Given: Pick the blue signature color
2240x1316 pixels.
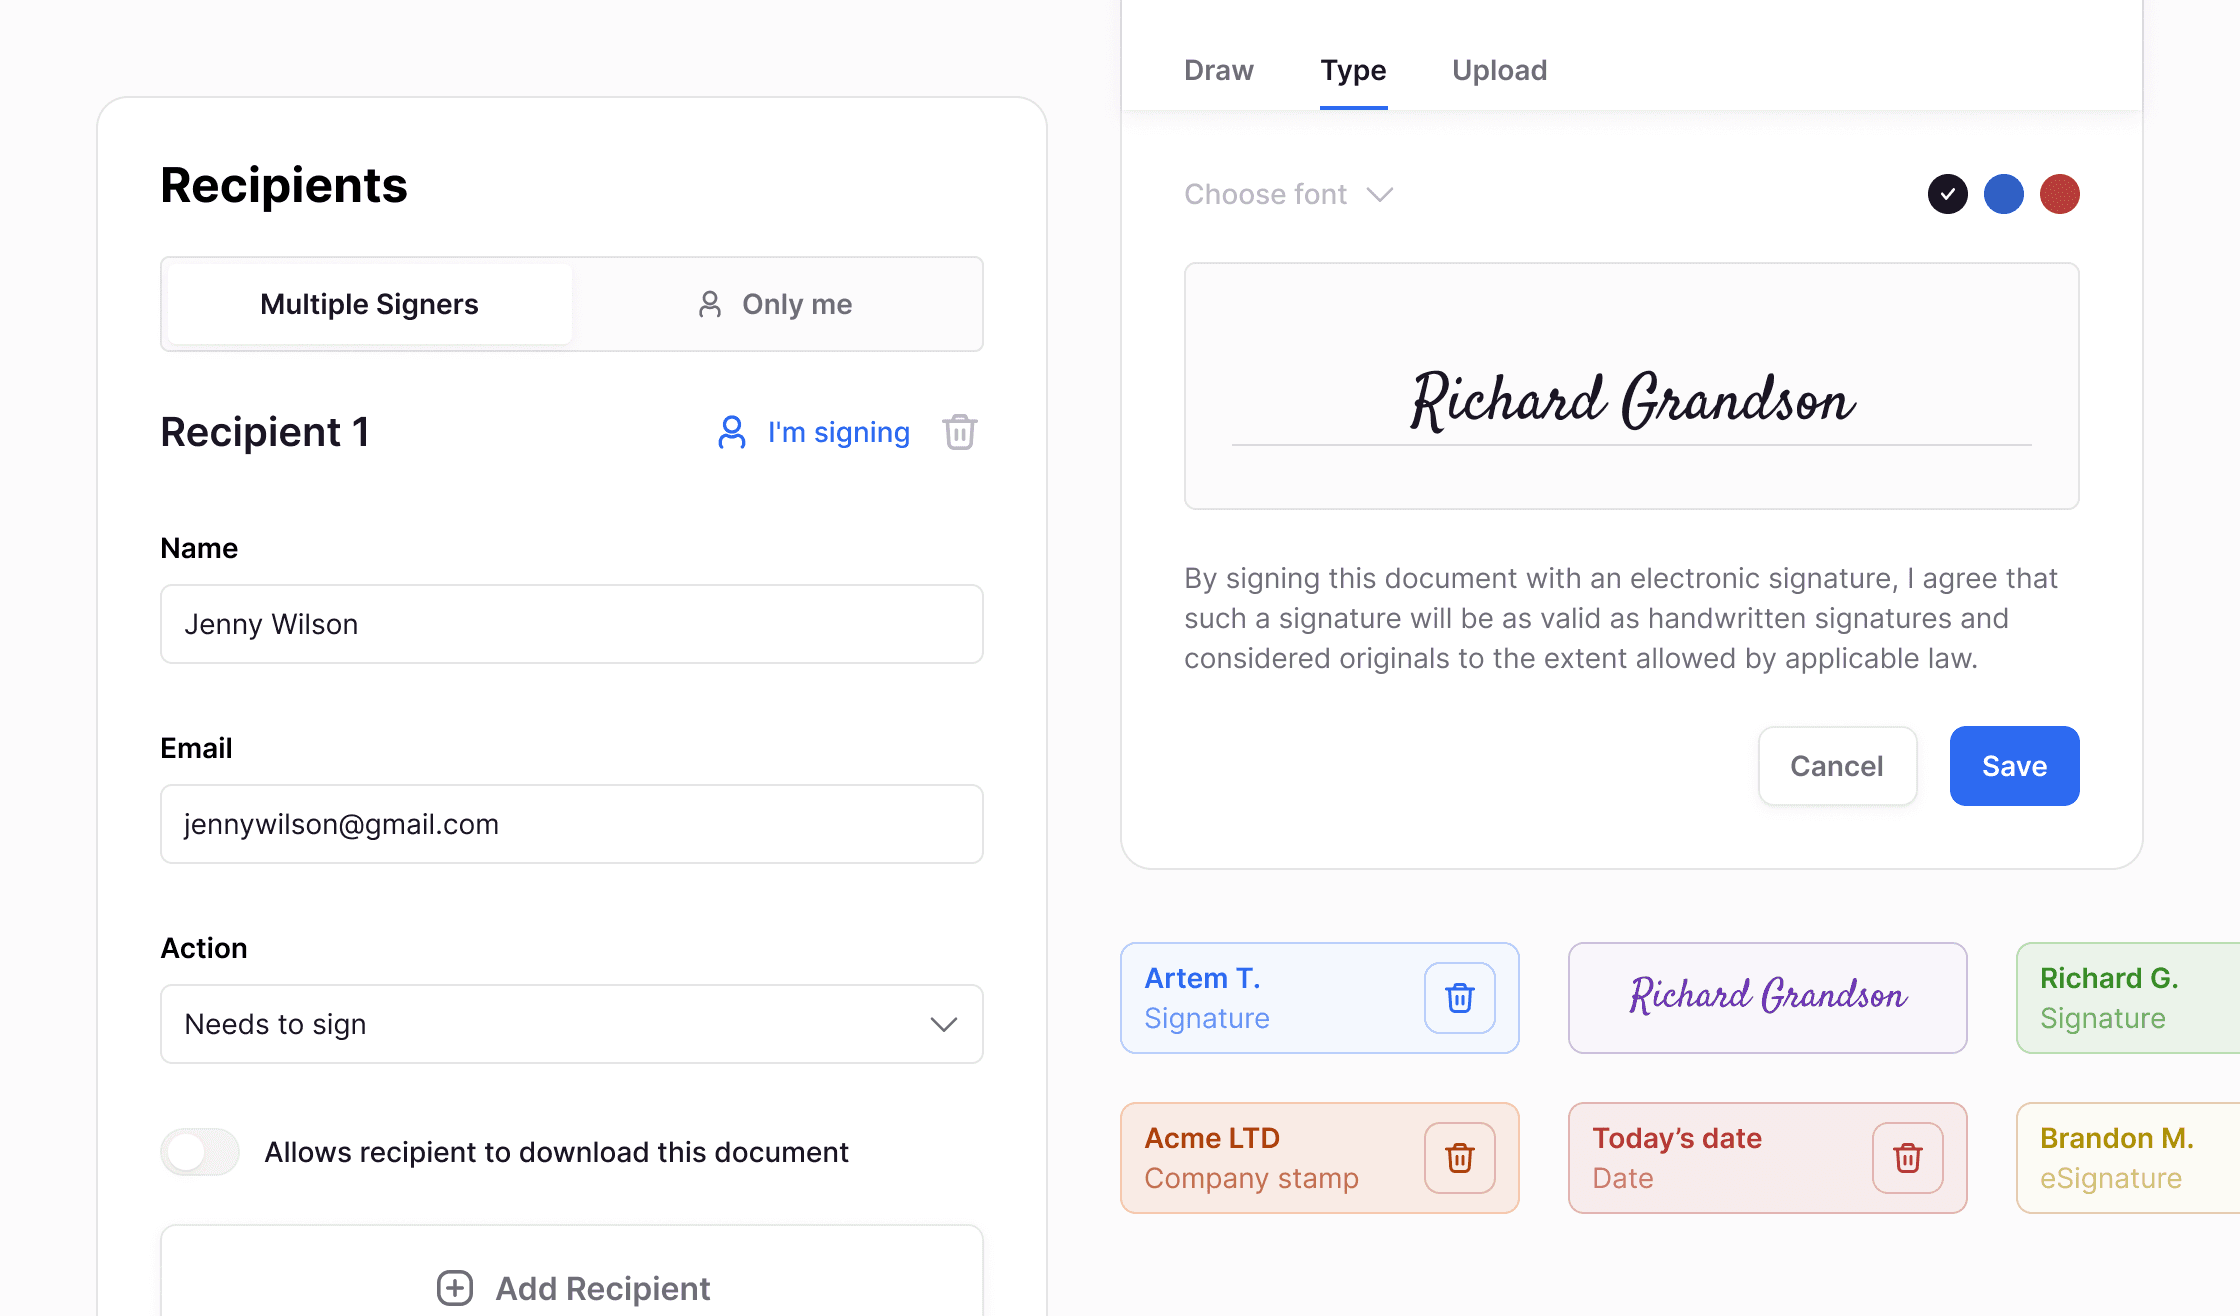Looking at the screenshot, I should tap(2003, 194).
